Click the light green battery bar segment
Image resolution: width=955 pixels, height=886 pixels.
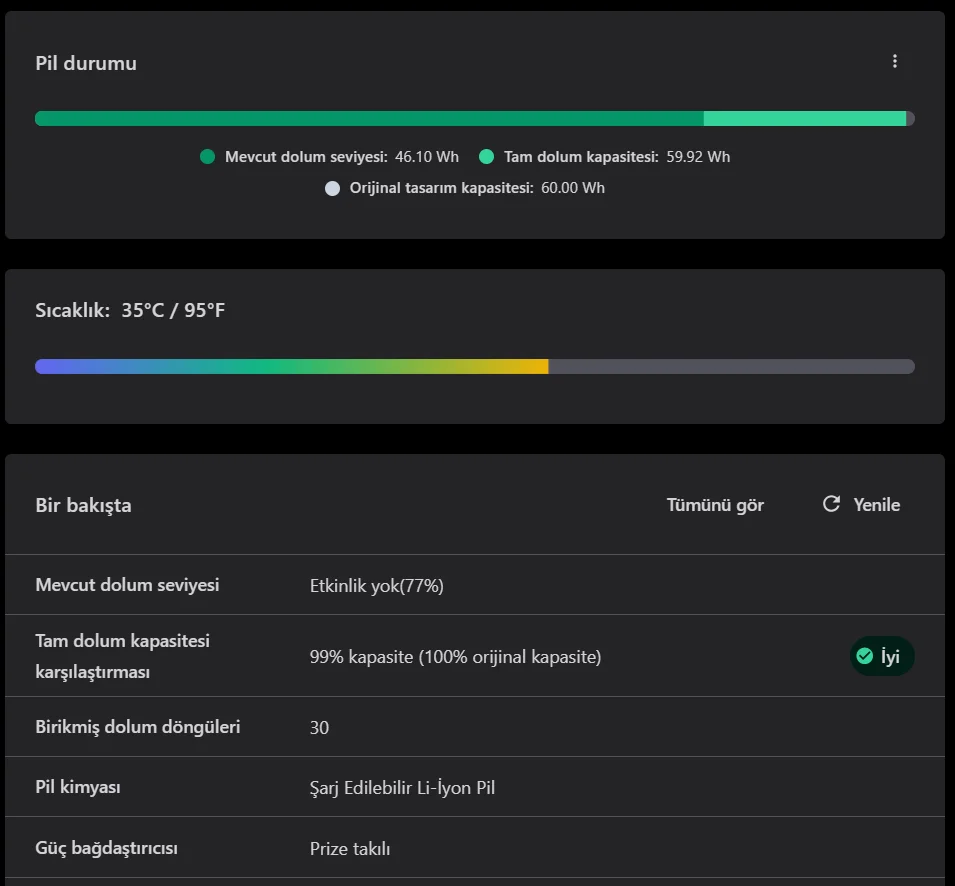(x=804, y=119)
